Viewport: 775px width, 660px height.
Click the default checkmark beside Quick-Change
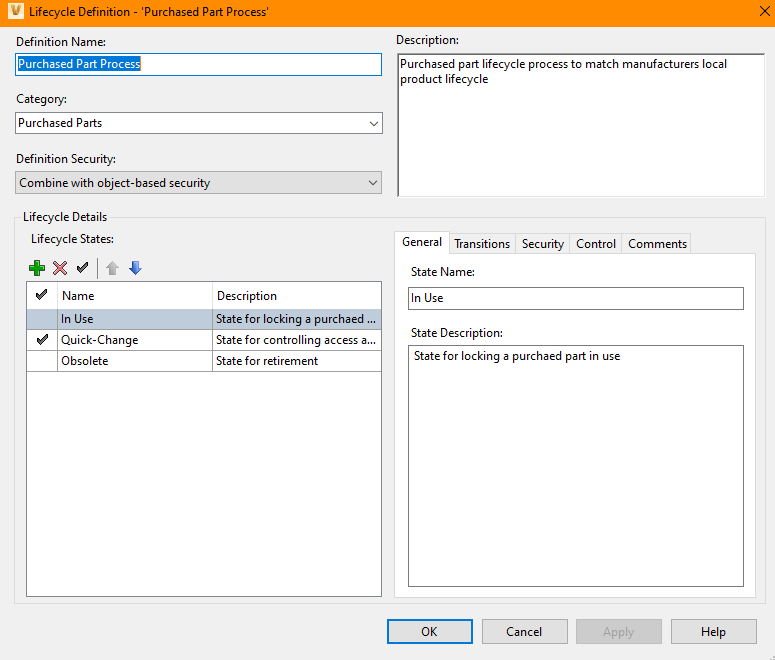43,340
